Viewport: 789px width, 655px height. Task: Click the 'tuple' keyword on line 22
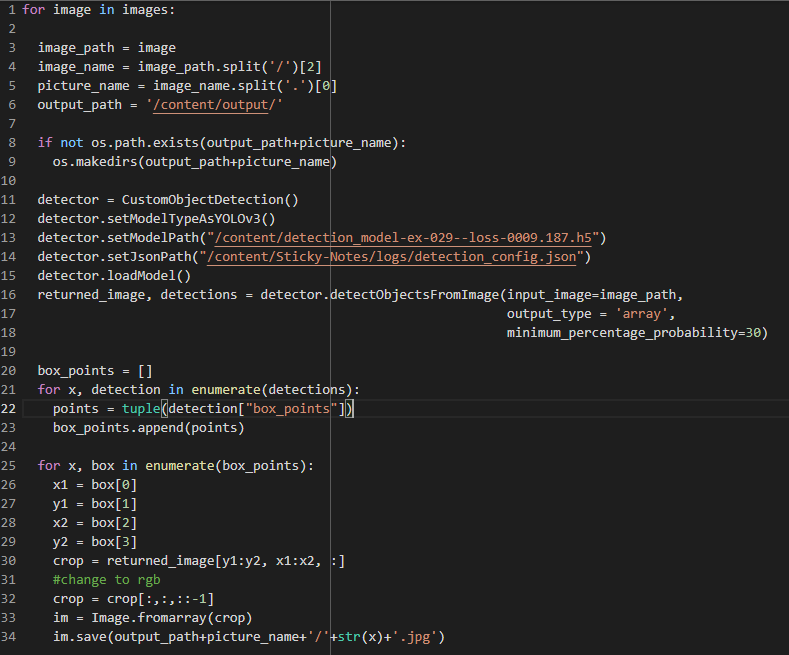[141, 408]
